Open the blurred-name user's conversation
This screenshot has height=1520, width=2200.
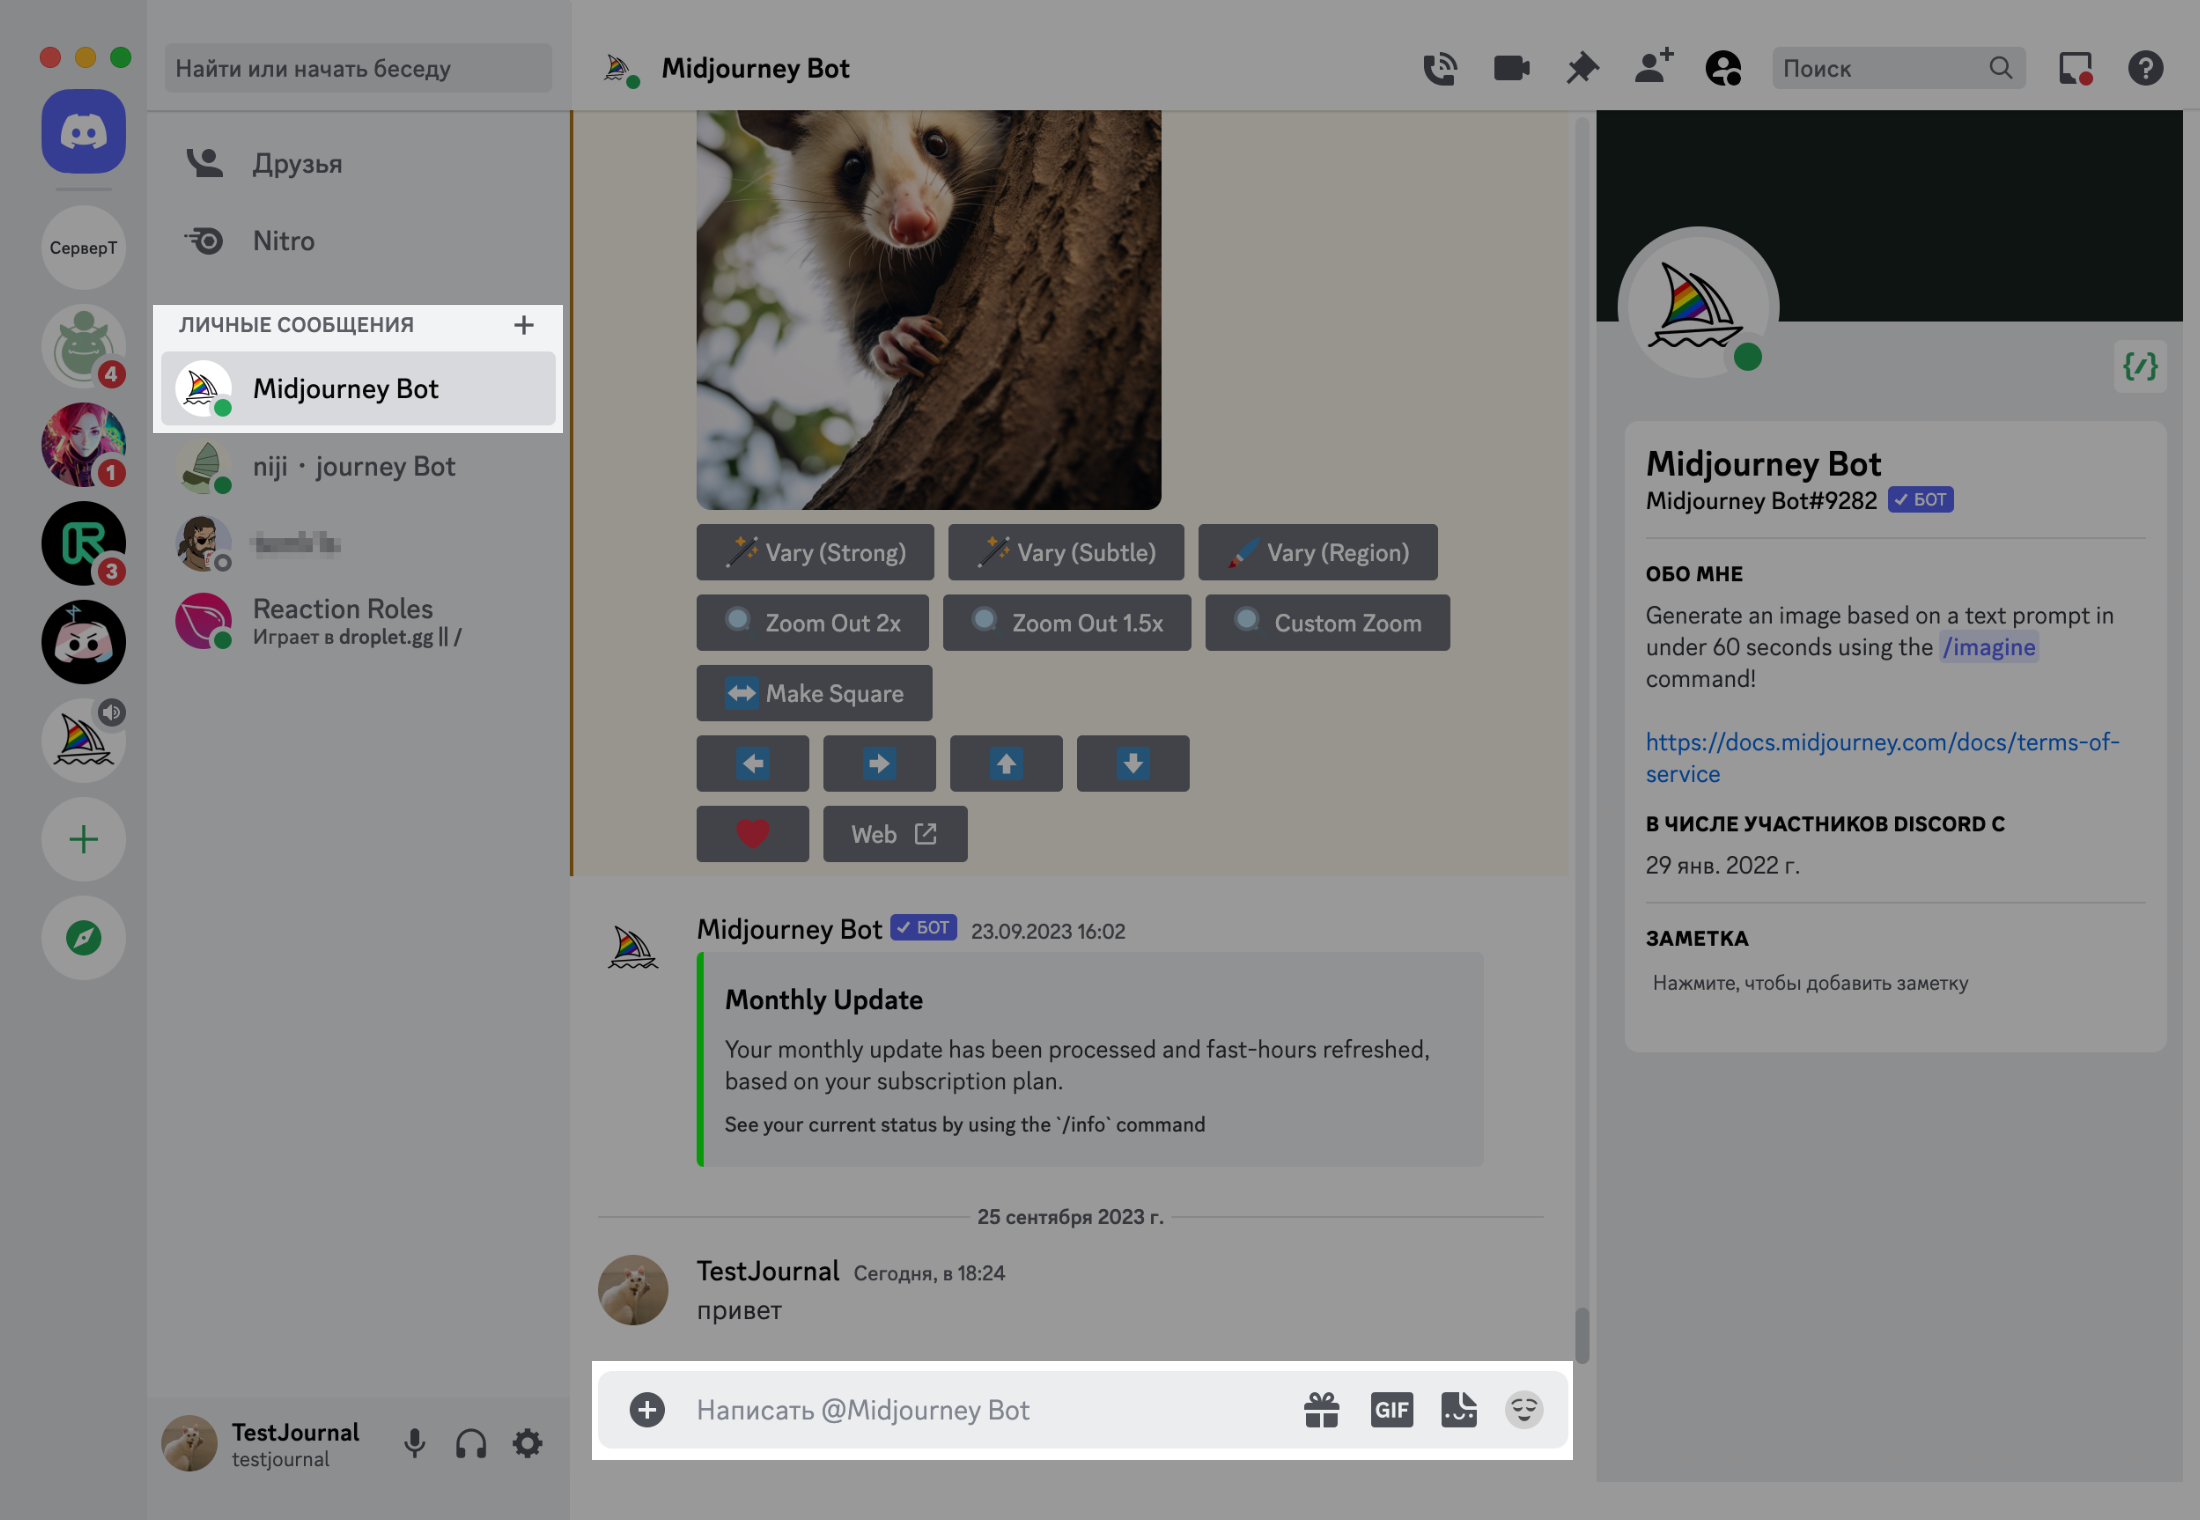(x=358, y=544)
